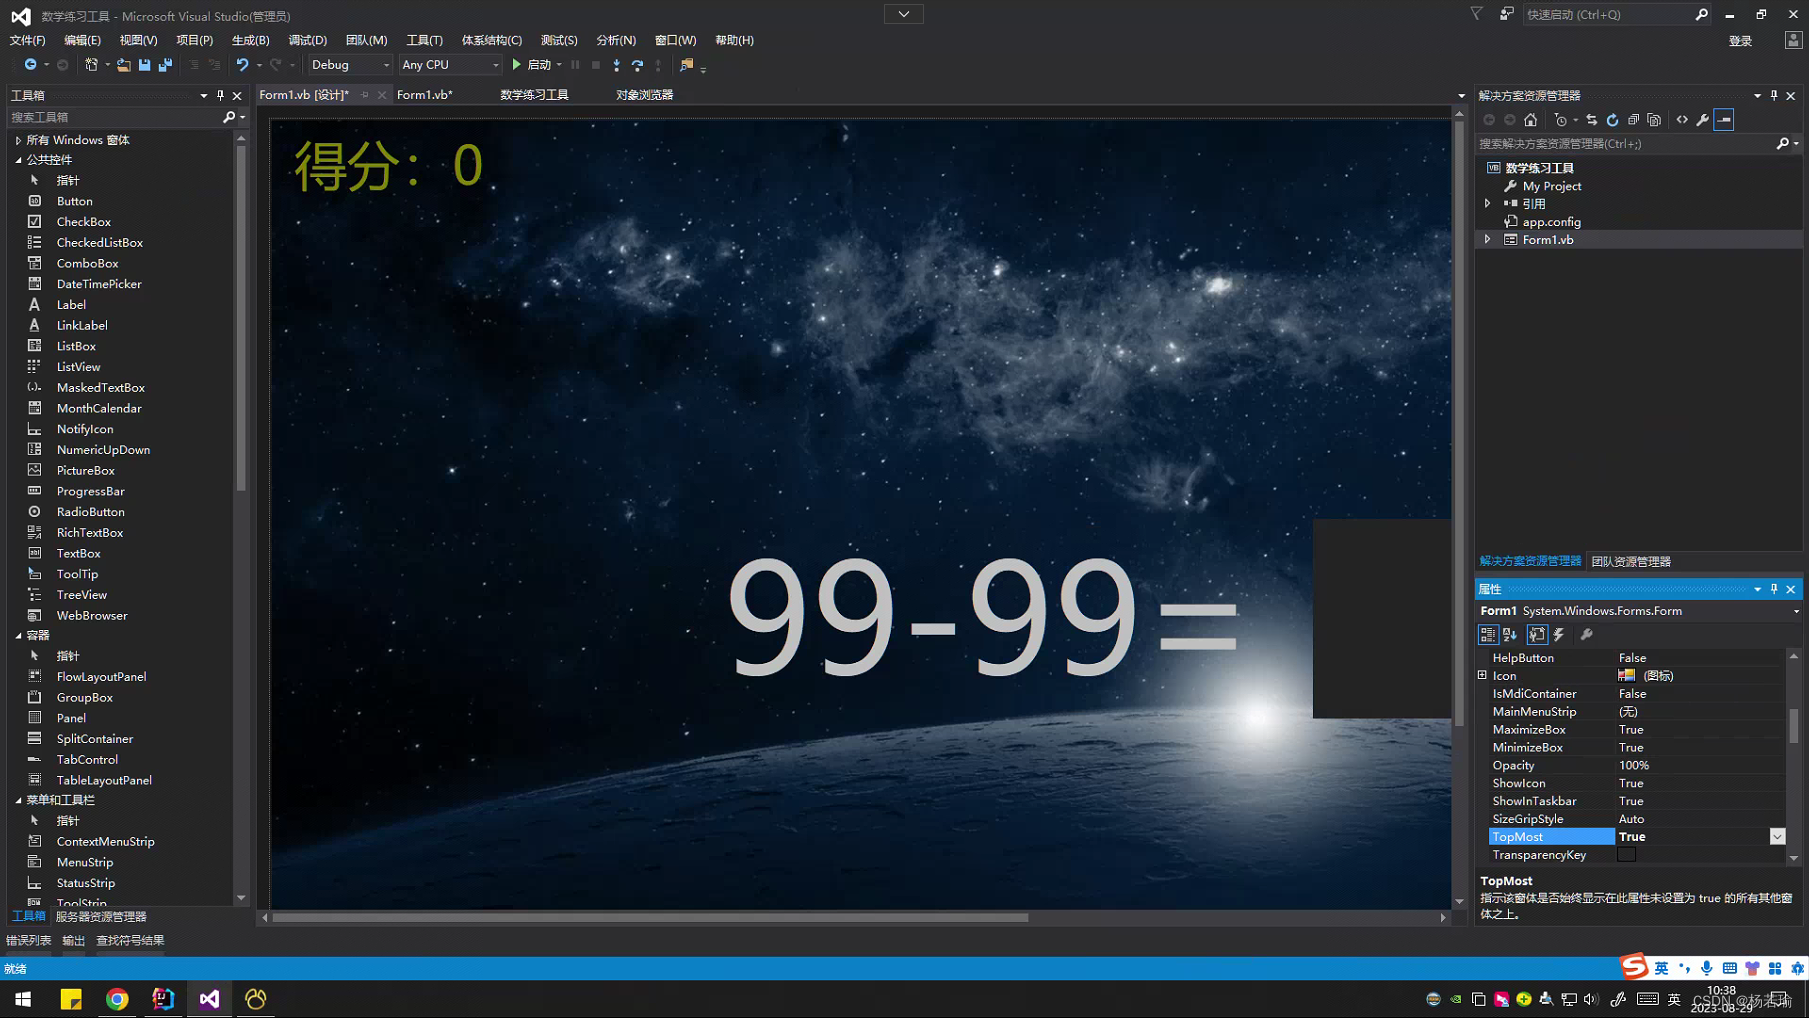Open the 调试(D) debug menu
The width and height of the screenshot is (1809, 1018).
pyautogui.click(x=307, y=41)
